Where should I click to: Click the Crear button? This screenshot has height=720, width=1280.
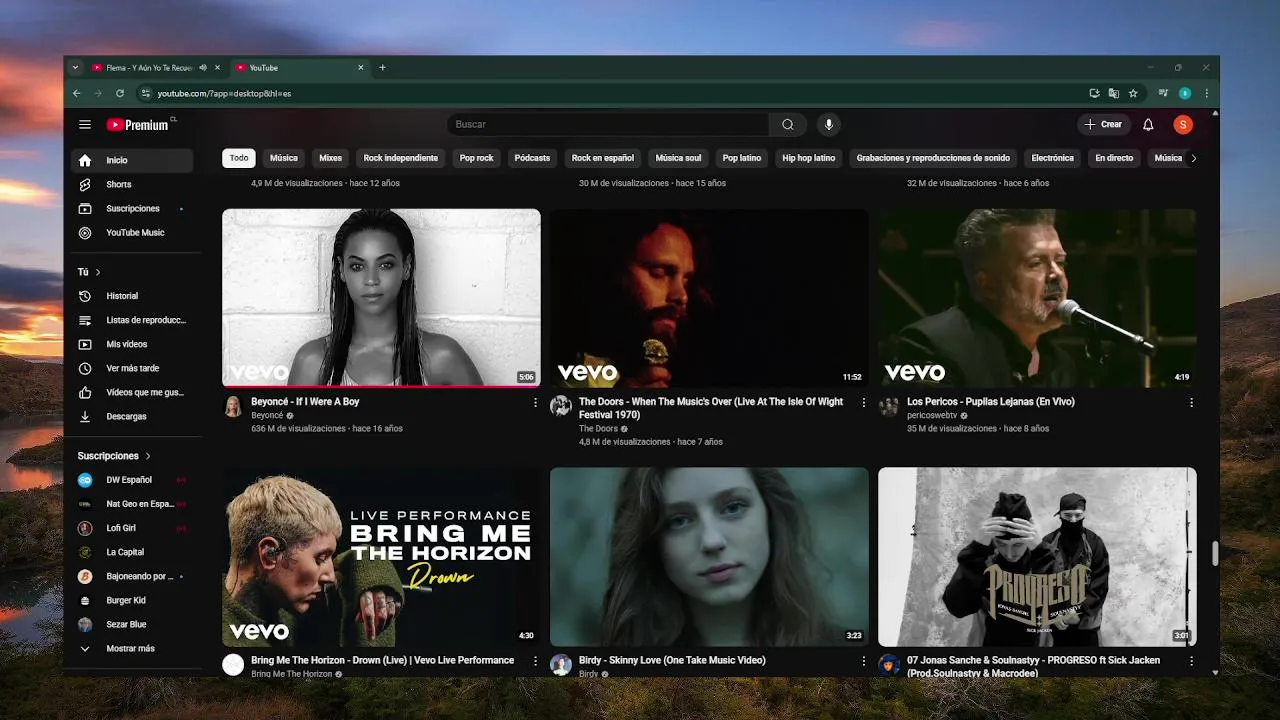[x=1104, y=125]
